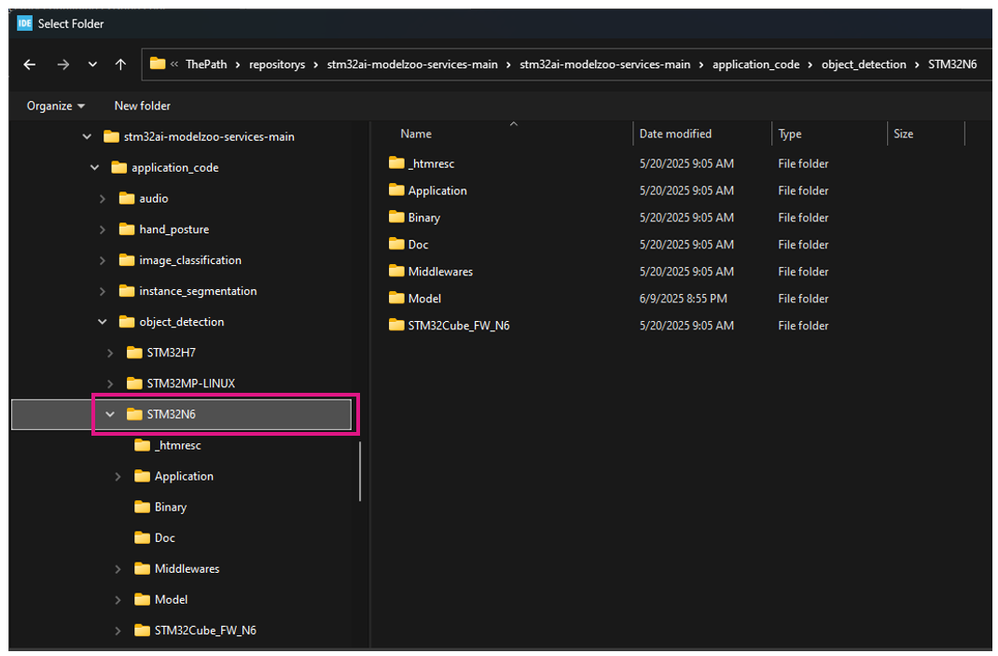Click STM32N6 segment in breadcrumb
Viewport: 998px width, 656px height.
click(x=952, y=64)
